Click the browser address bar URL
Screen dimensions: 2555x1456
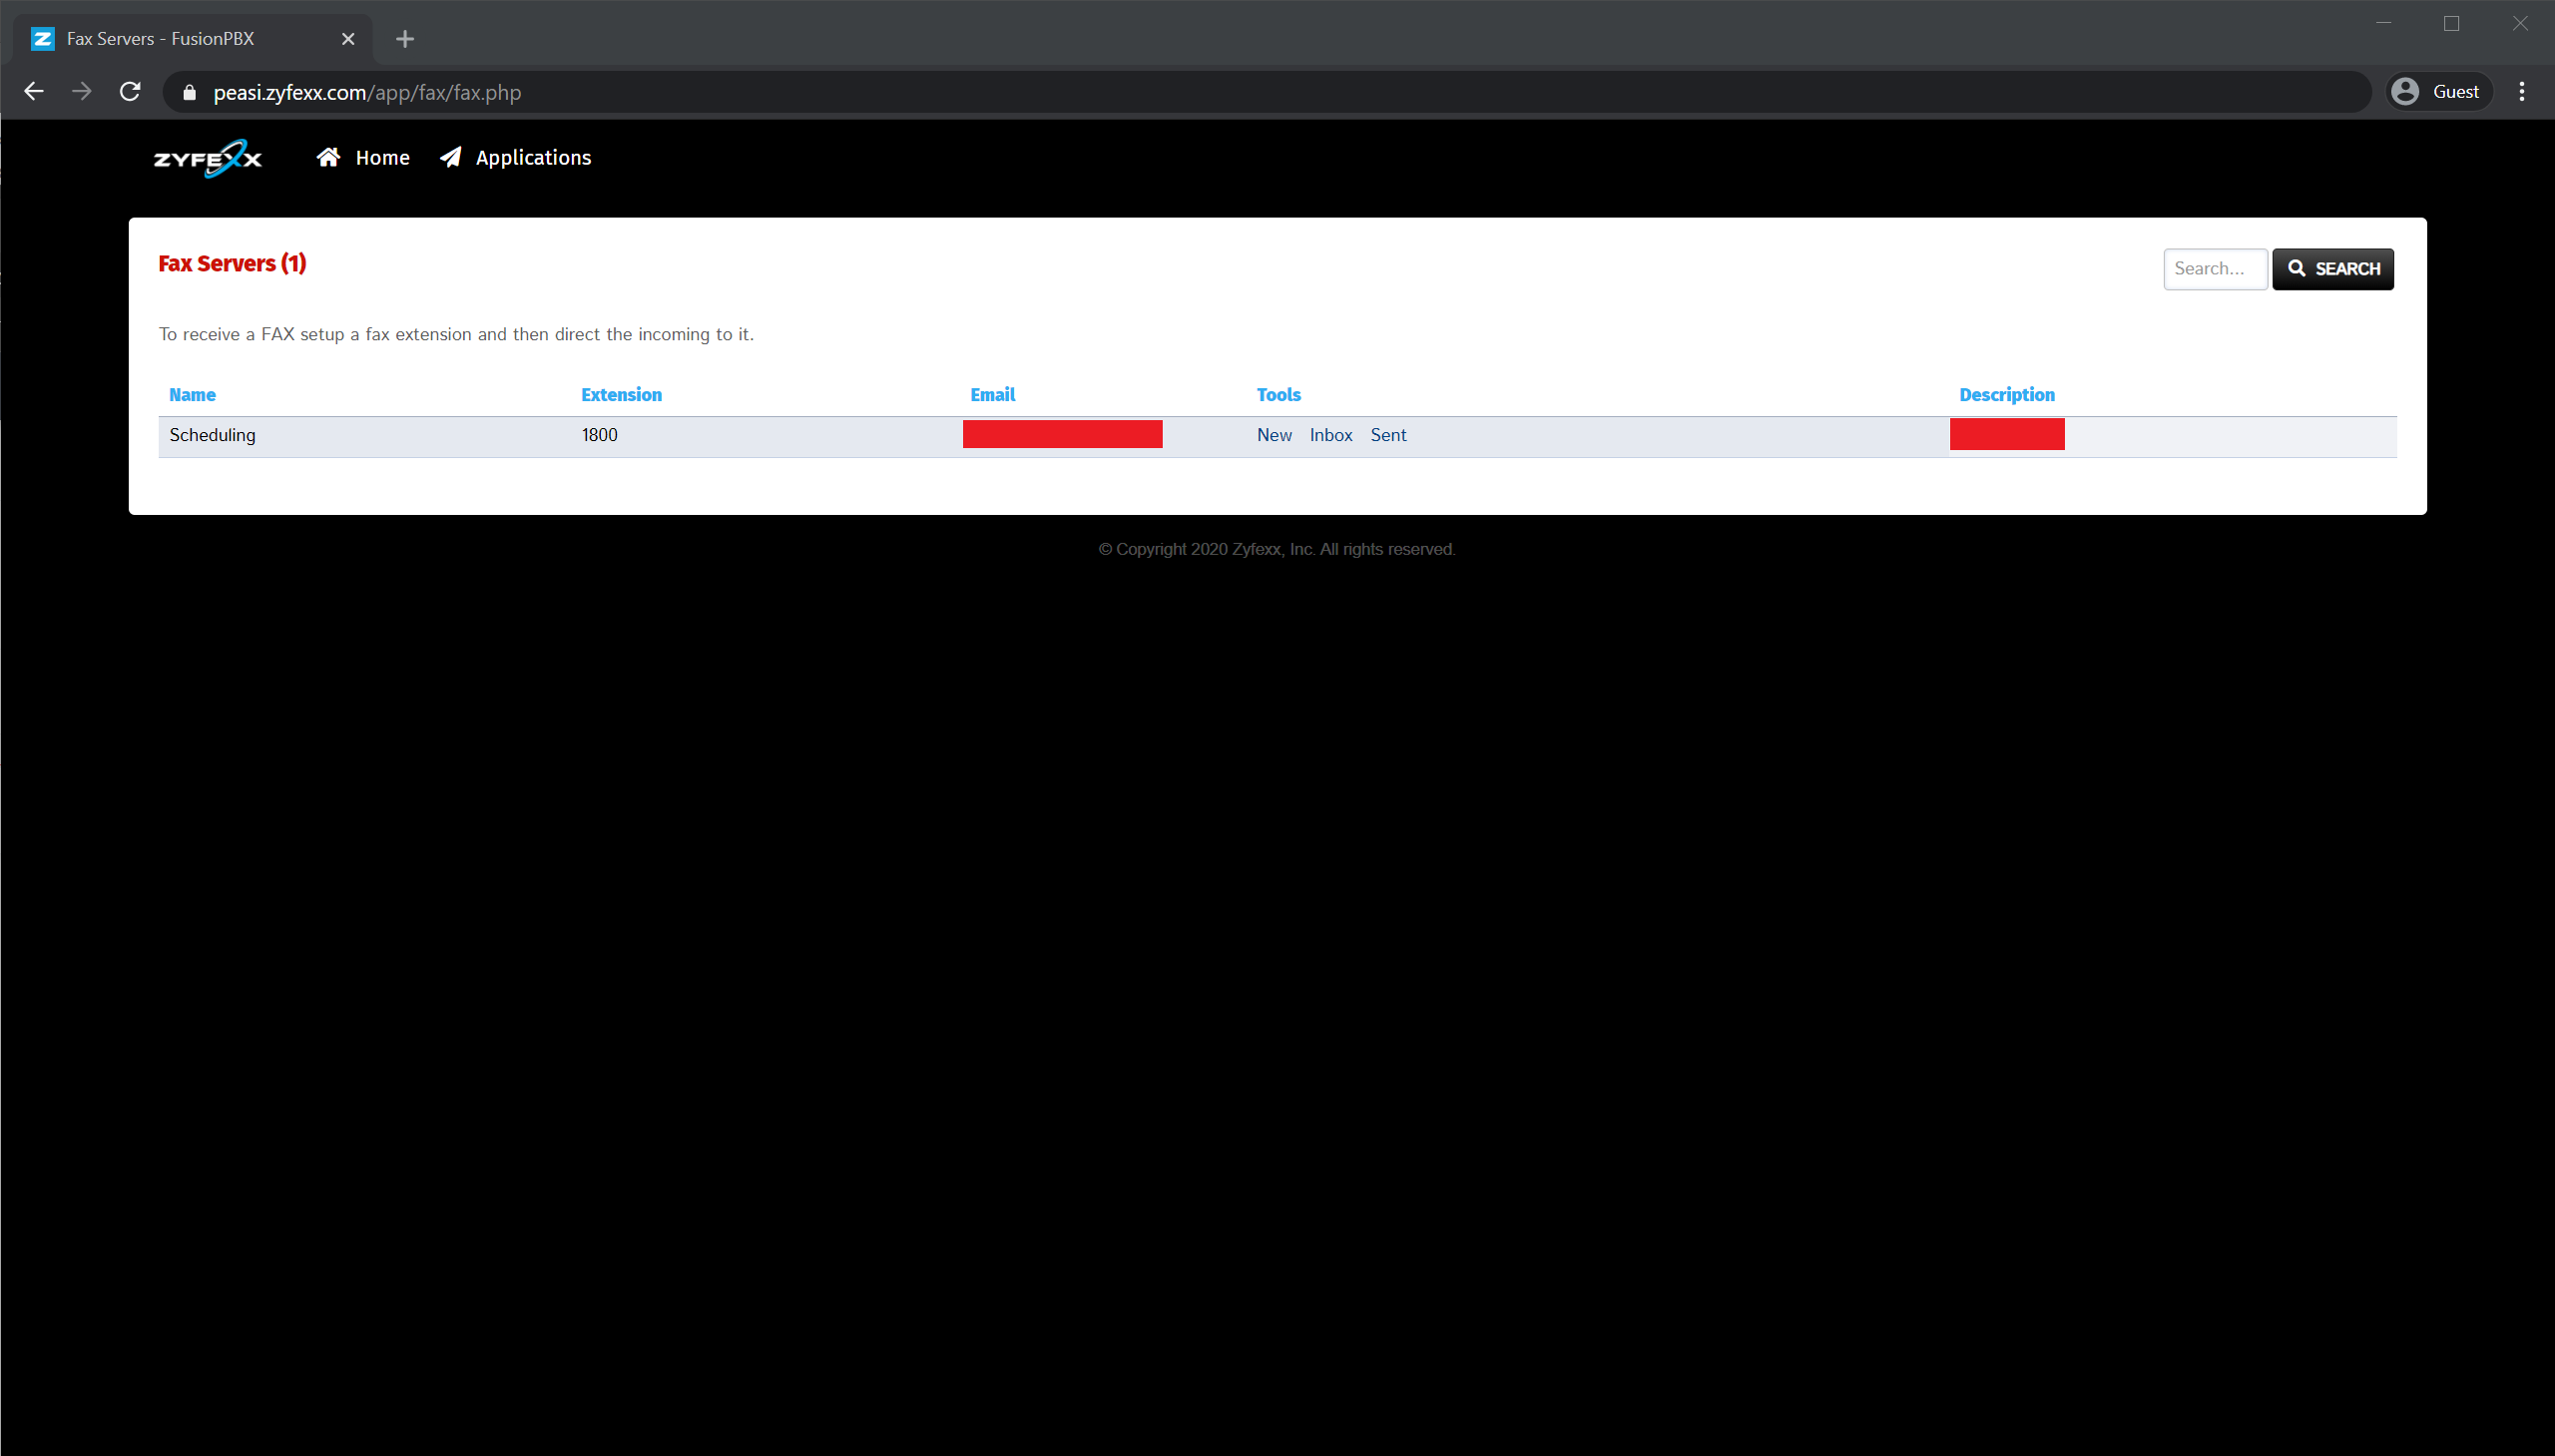[x=366, y=93]
